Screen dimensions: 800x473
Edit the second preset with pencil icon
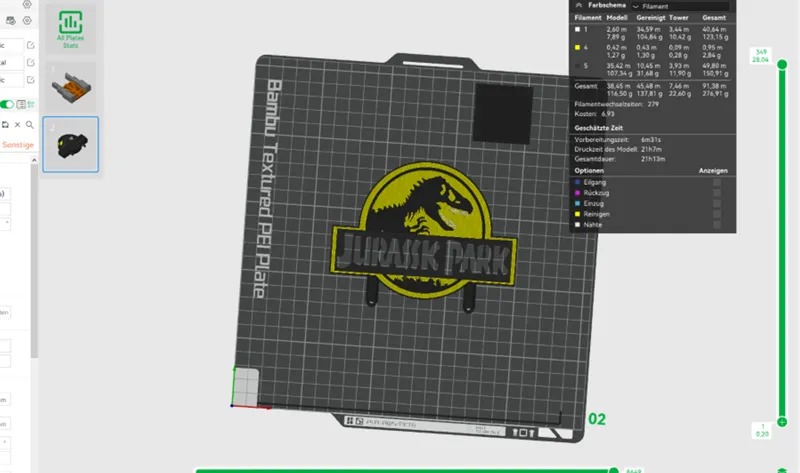31,63
